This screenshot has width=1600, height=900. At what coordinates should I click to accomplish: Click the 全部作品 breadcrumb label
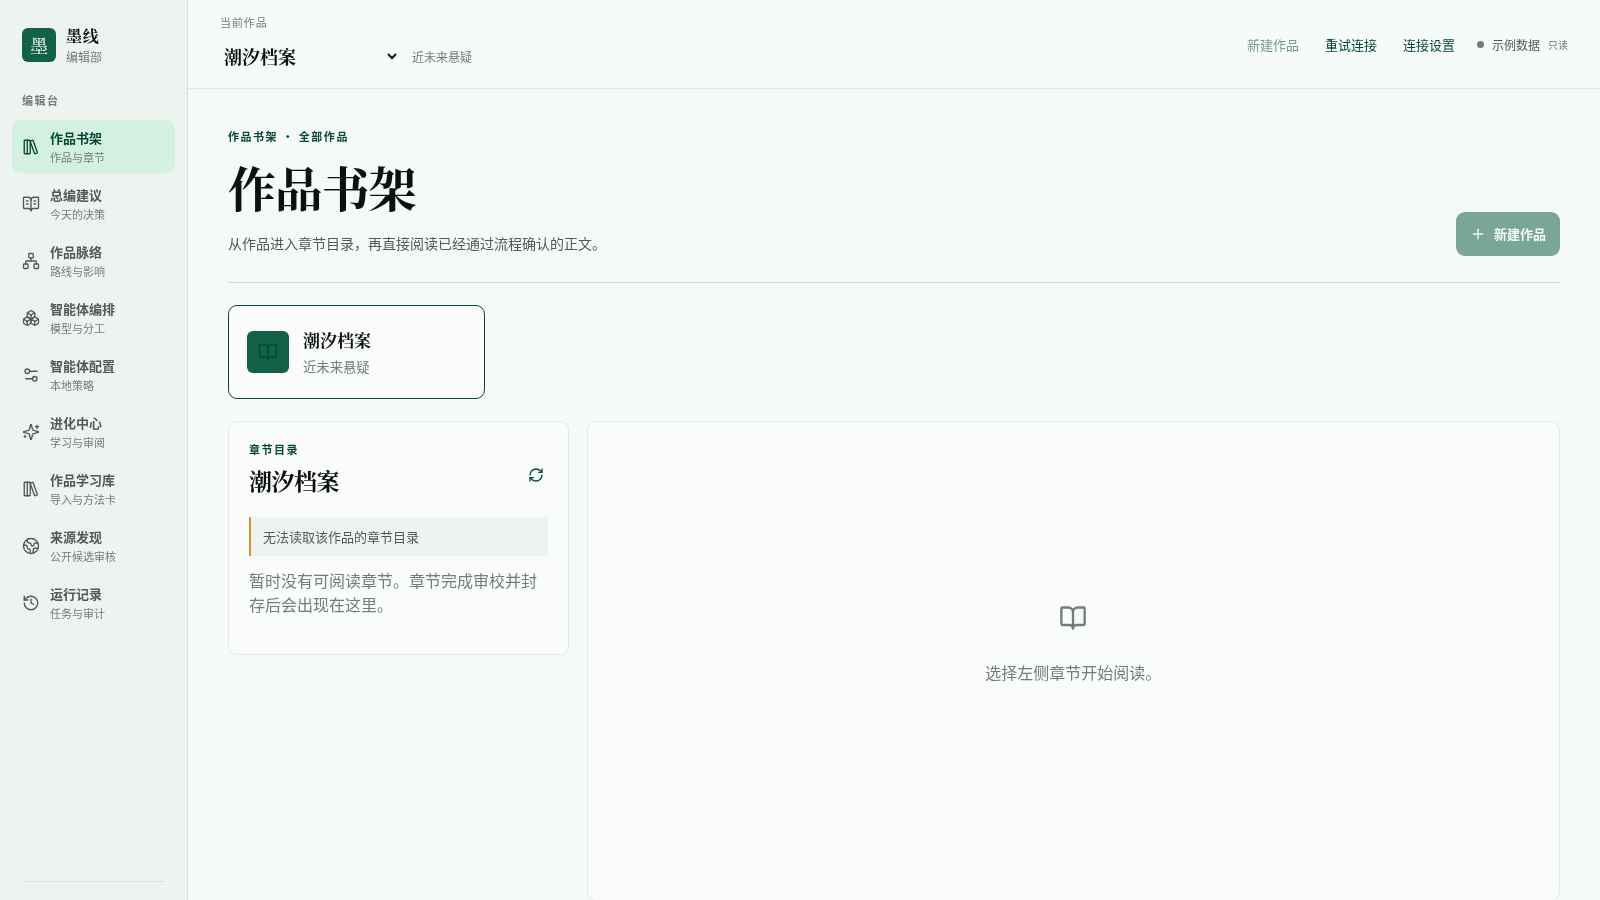tap(323, 137)
